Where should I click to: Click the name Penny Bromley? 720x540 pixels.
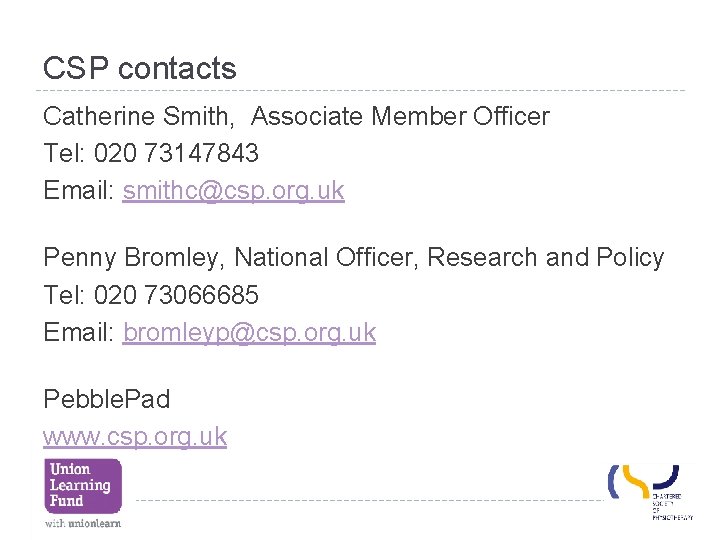134,258
